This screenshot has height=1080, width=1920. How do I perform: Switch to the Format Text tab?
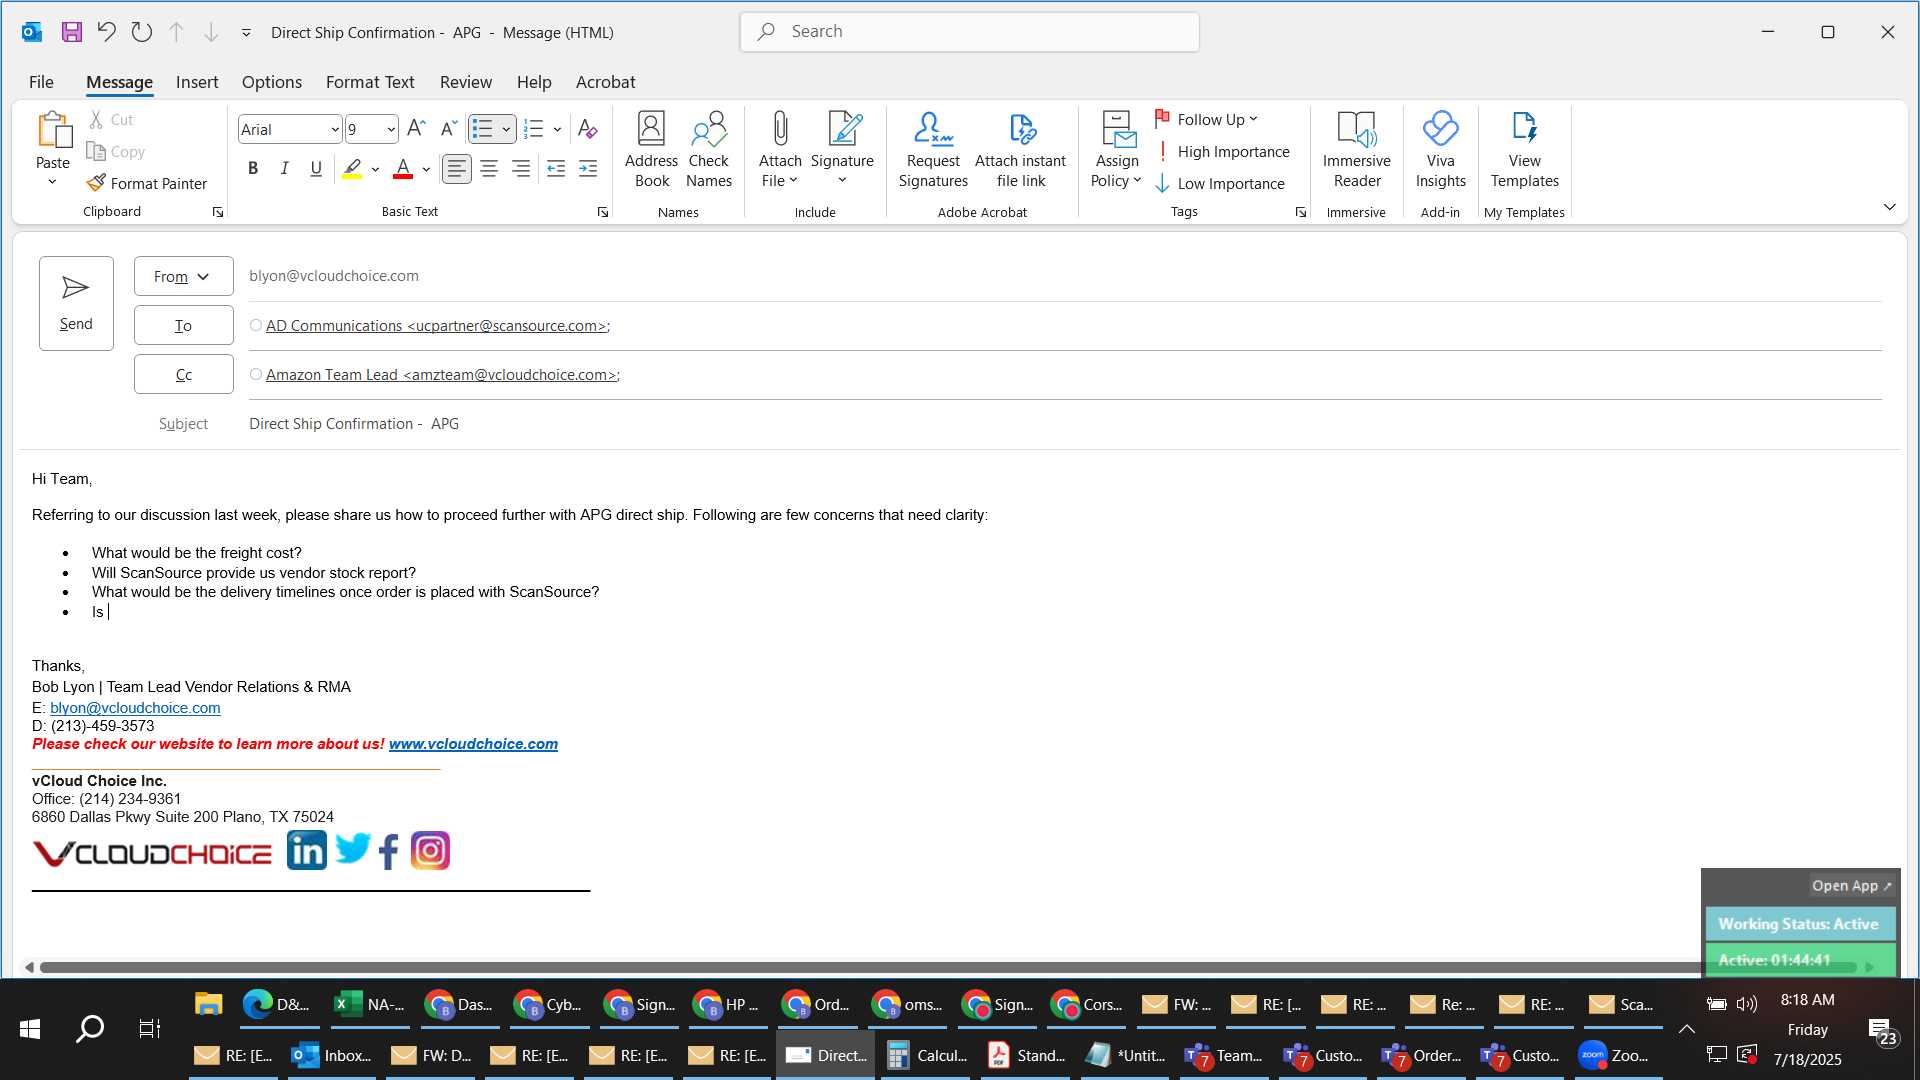click(x=370, y=82)
